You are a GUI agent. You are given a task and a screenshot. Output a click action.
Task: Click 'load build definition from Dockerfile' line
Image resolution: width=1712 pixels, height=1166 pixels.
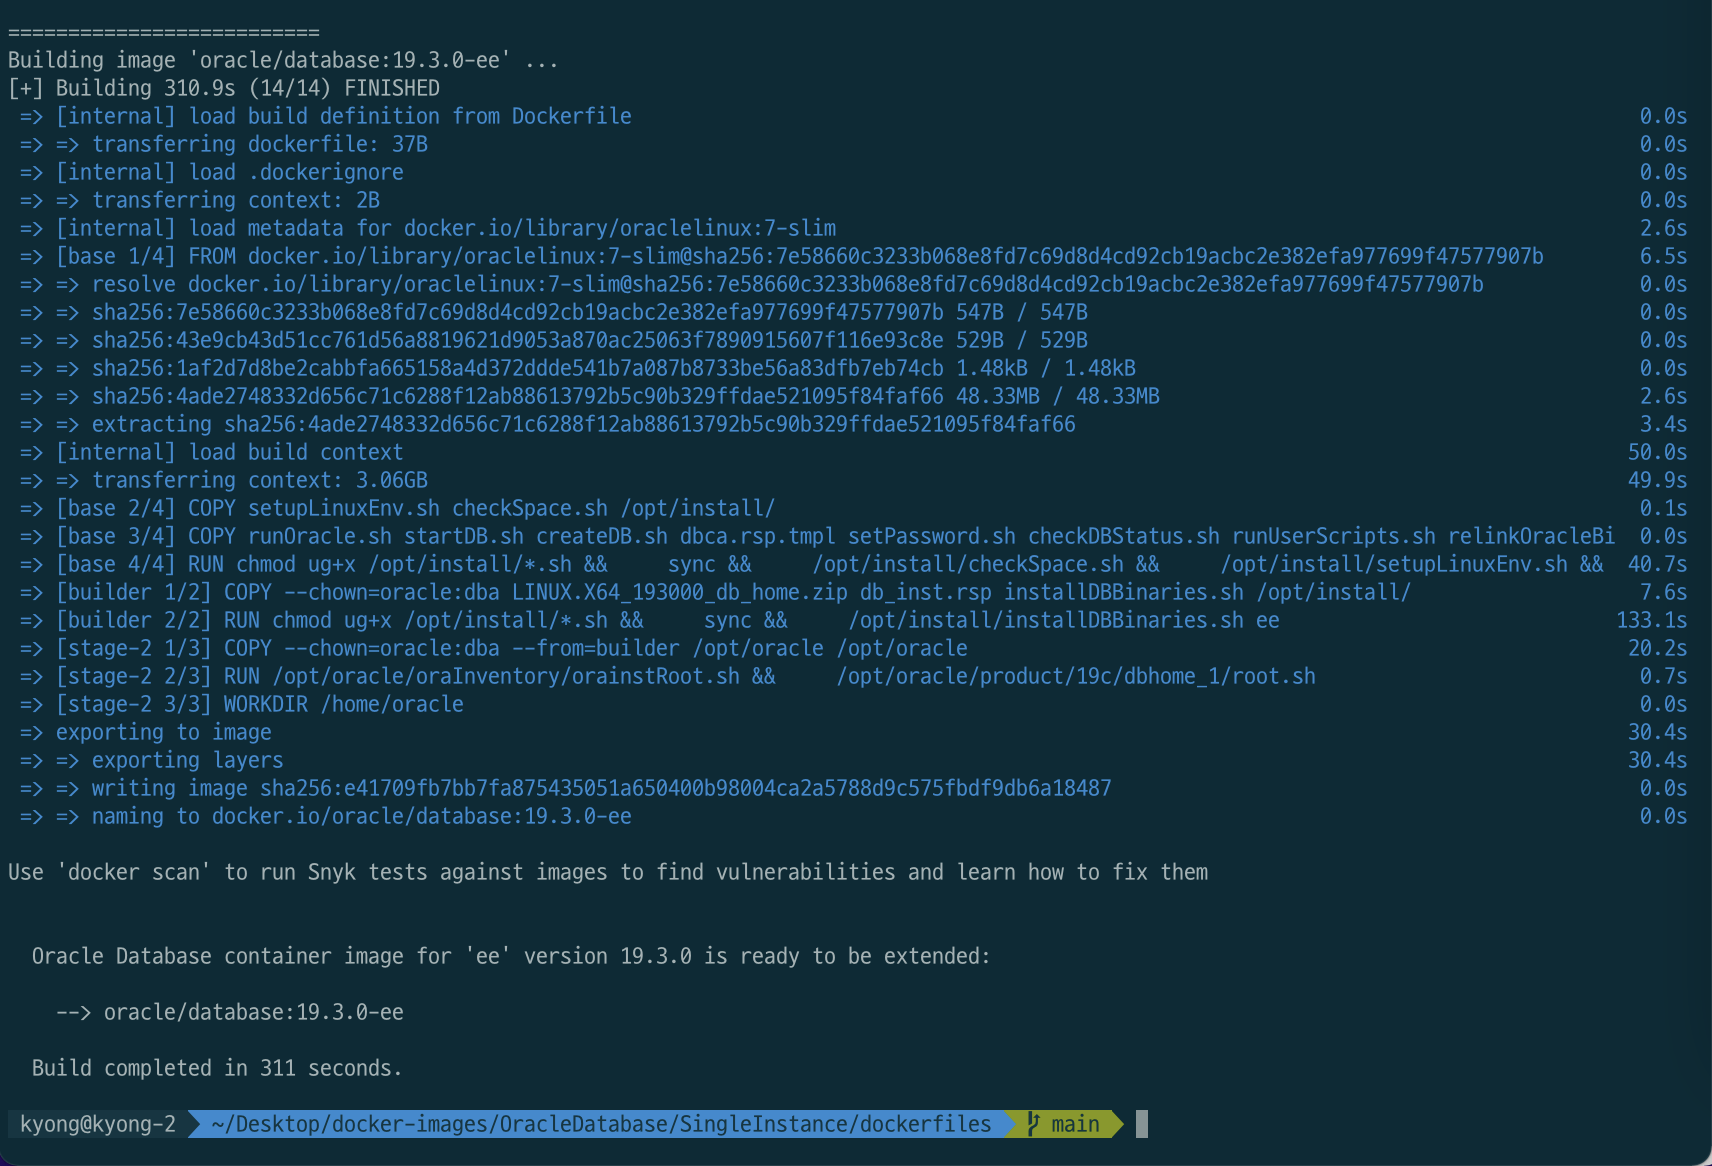326,116
